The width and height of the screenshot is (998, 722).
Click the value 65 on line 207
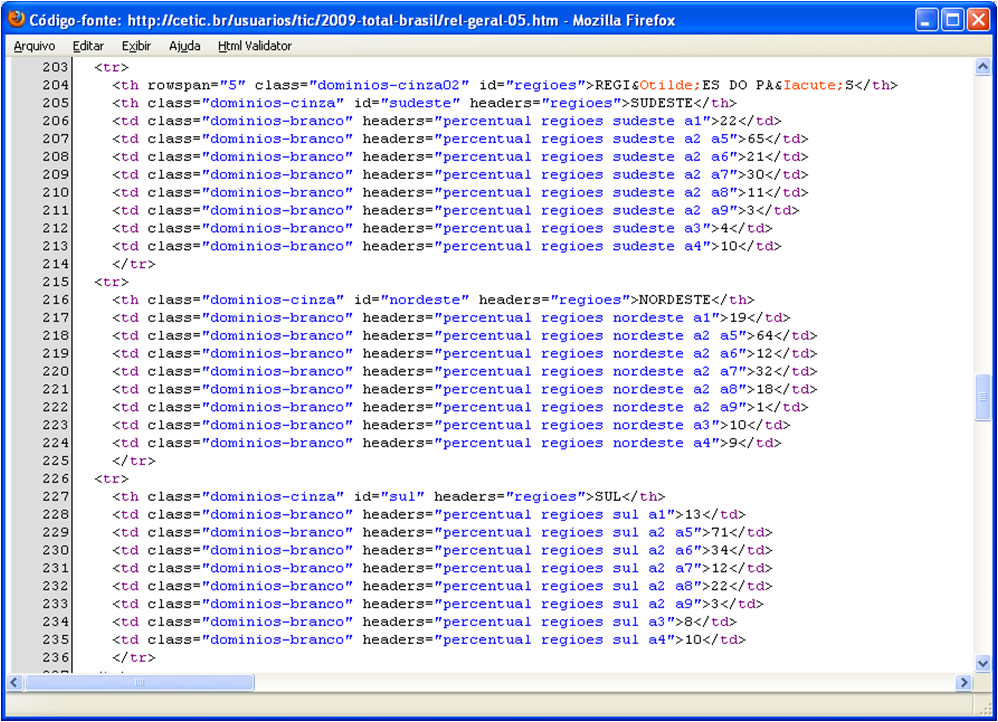(x=755, y=138)
